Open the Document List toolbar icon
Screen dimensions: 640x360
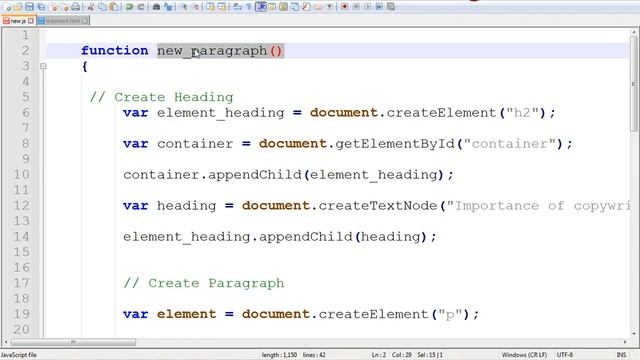(x=295, y=7)
